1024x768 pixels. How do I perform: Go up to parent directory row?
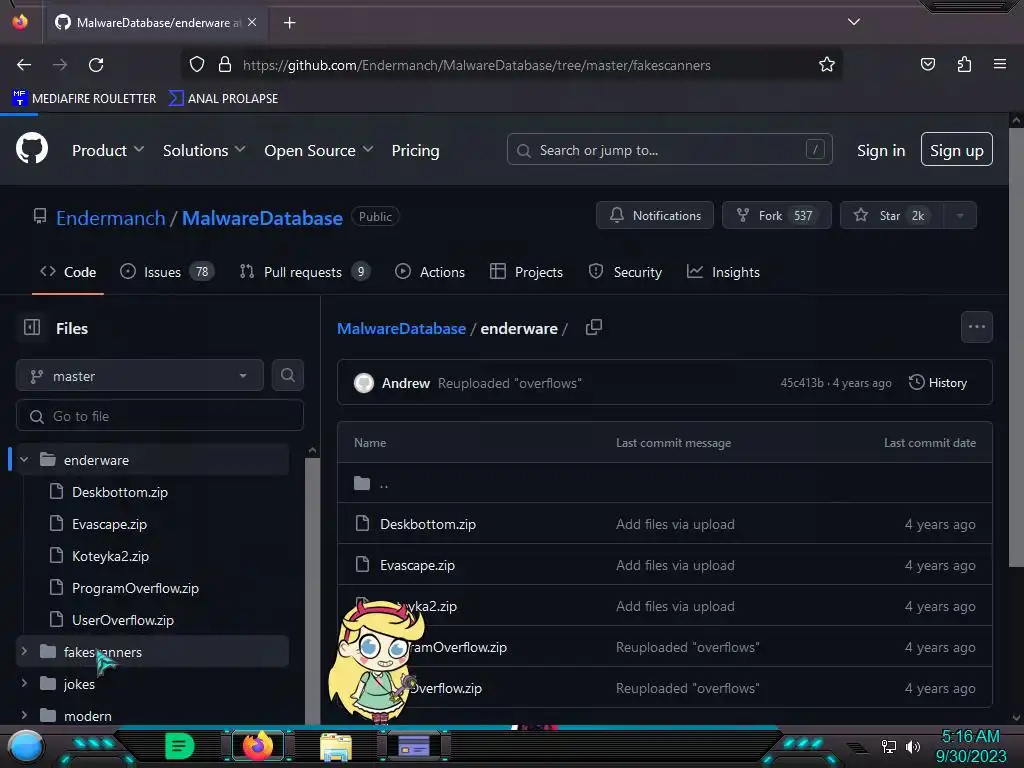(x=665, y=483)
